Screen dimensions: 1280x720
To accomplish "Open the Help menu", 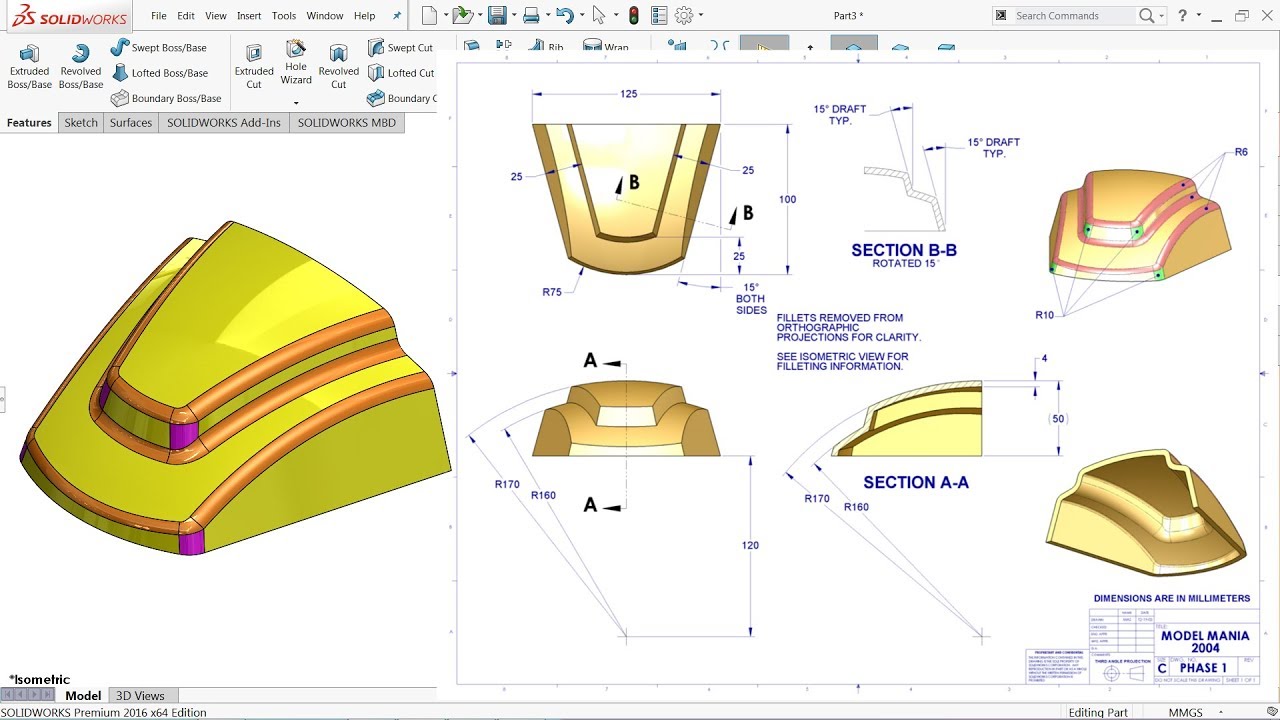I will (x=365, y=16).
